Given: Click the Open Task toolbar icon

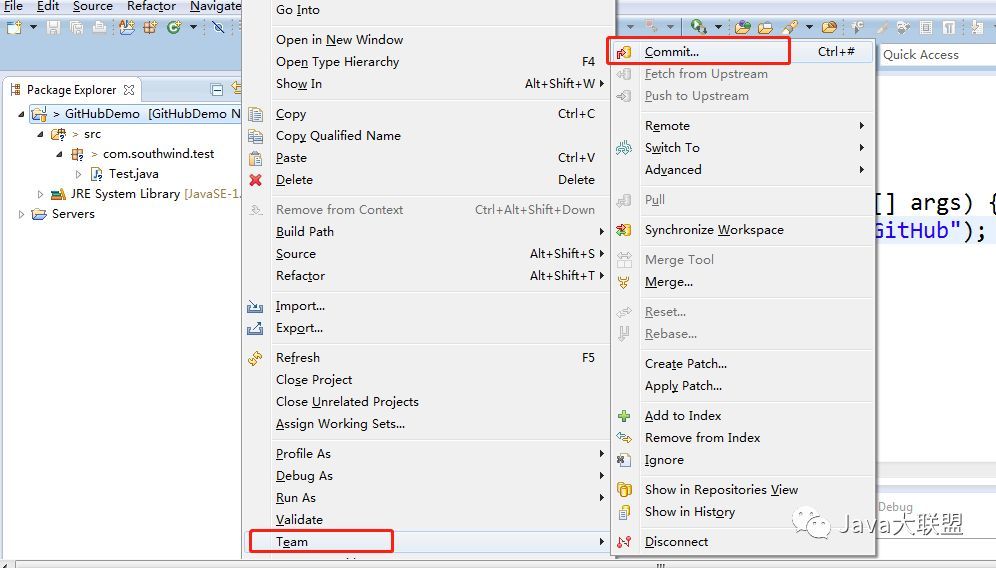Looking at the screenshot, I should click(765, 27).
